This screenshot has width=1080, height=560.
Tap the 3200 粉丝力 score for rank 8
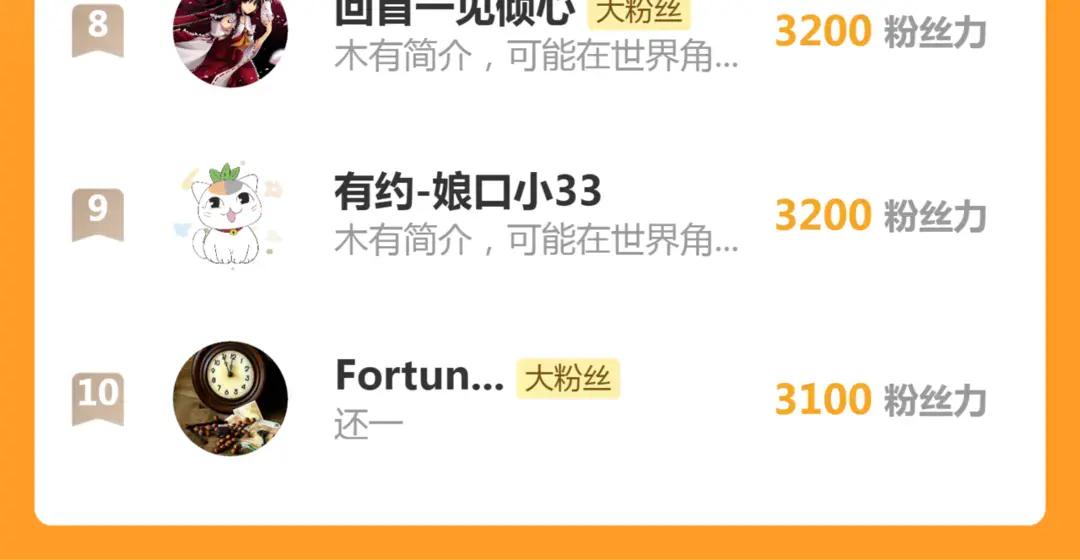(x=880, y=32)
